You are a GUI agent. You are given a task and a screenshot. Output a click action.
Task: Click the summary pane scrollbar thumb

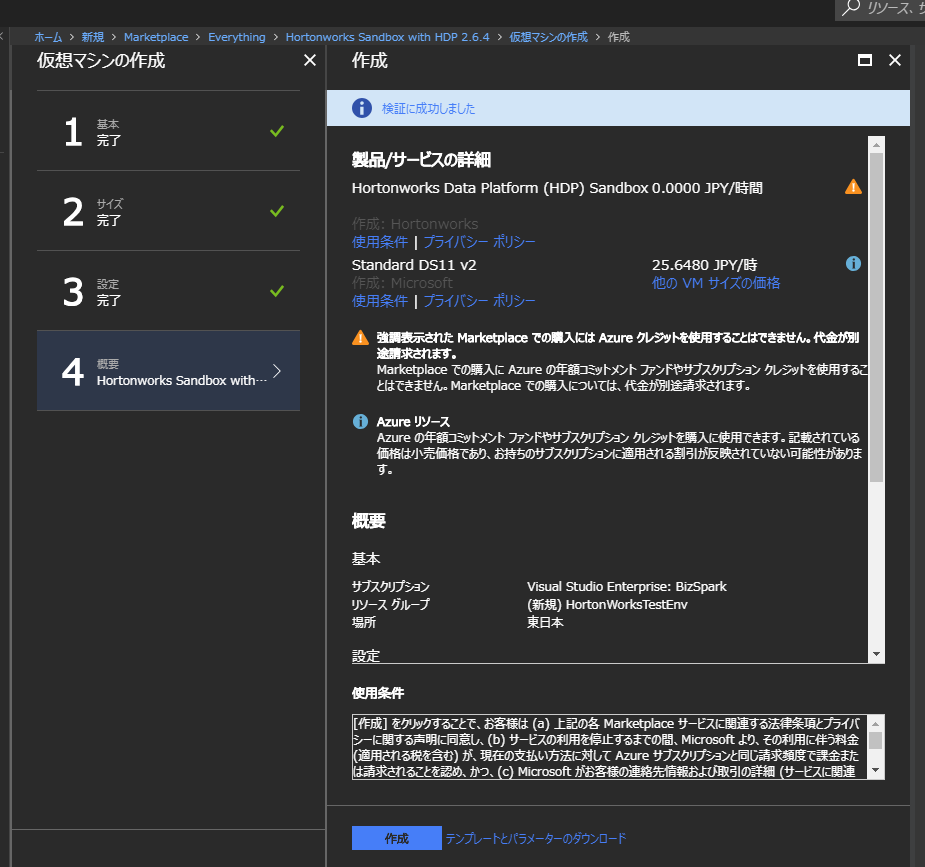[876, 317]
